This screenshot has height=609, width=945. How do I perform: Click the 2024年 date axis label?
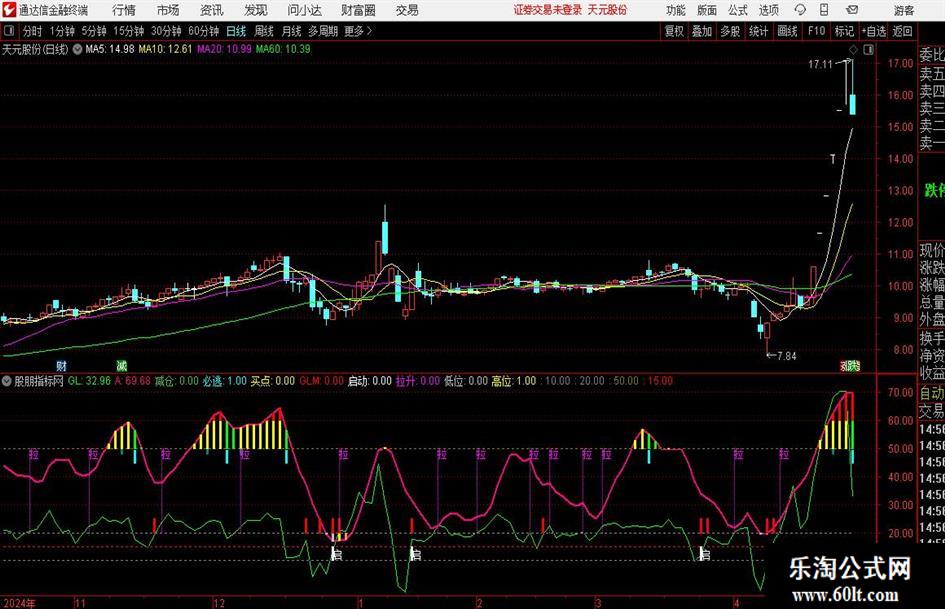19,603
